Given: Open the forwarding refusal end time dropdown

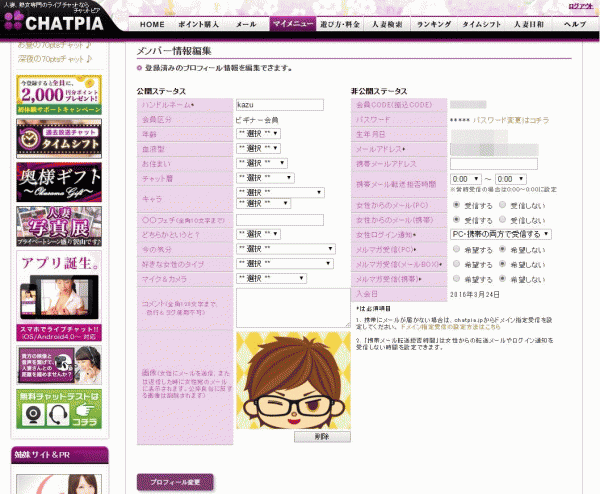Looking at the screenshot, I should (511, 179).
